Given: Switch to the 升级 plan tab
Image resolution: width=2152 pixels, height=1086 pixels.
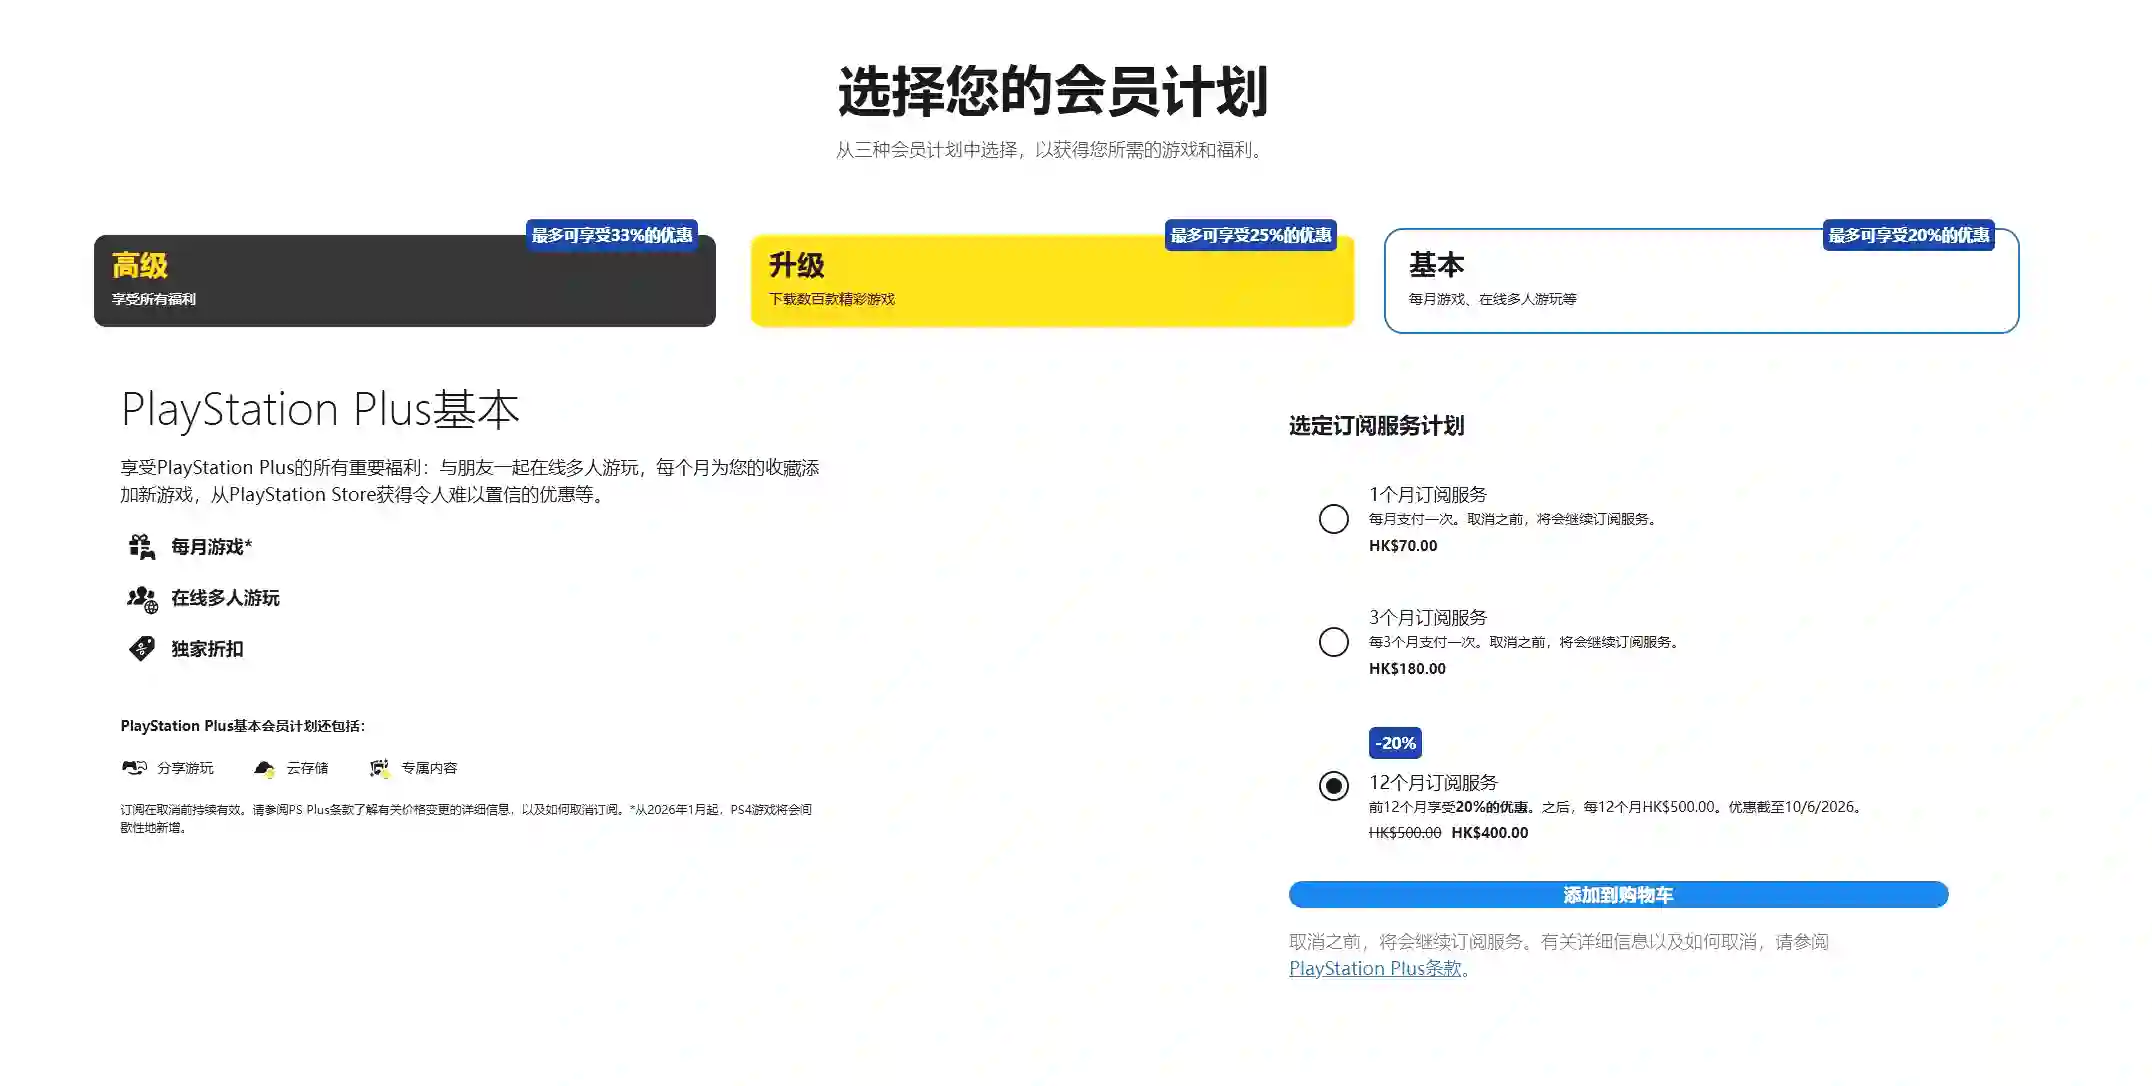Looking at the screenshot, I should pyautogui.click(x=1052, y=281).
